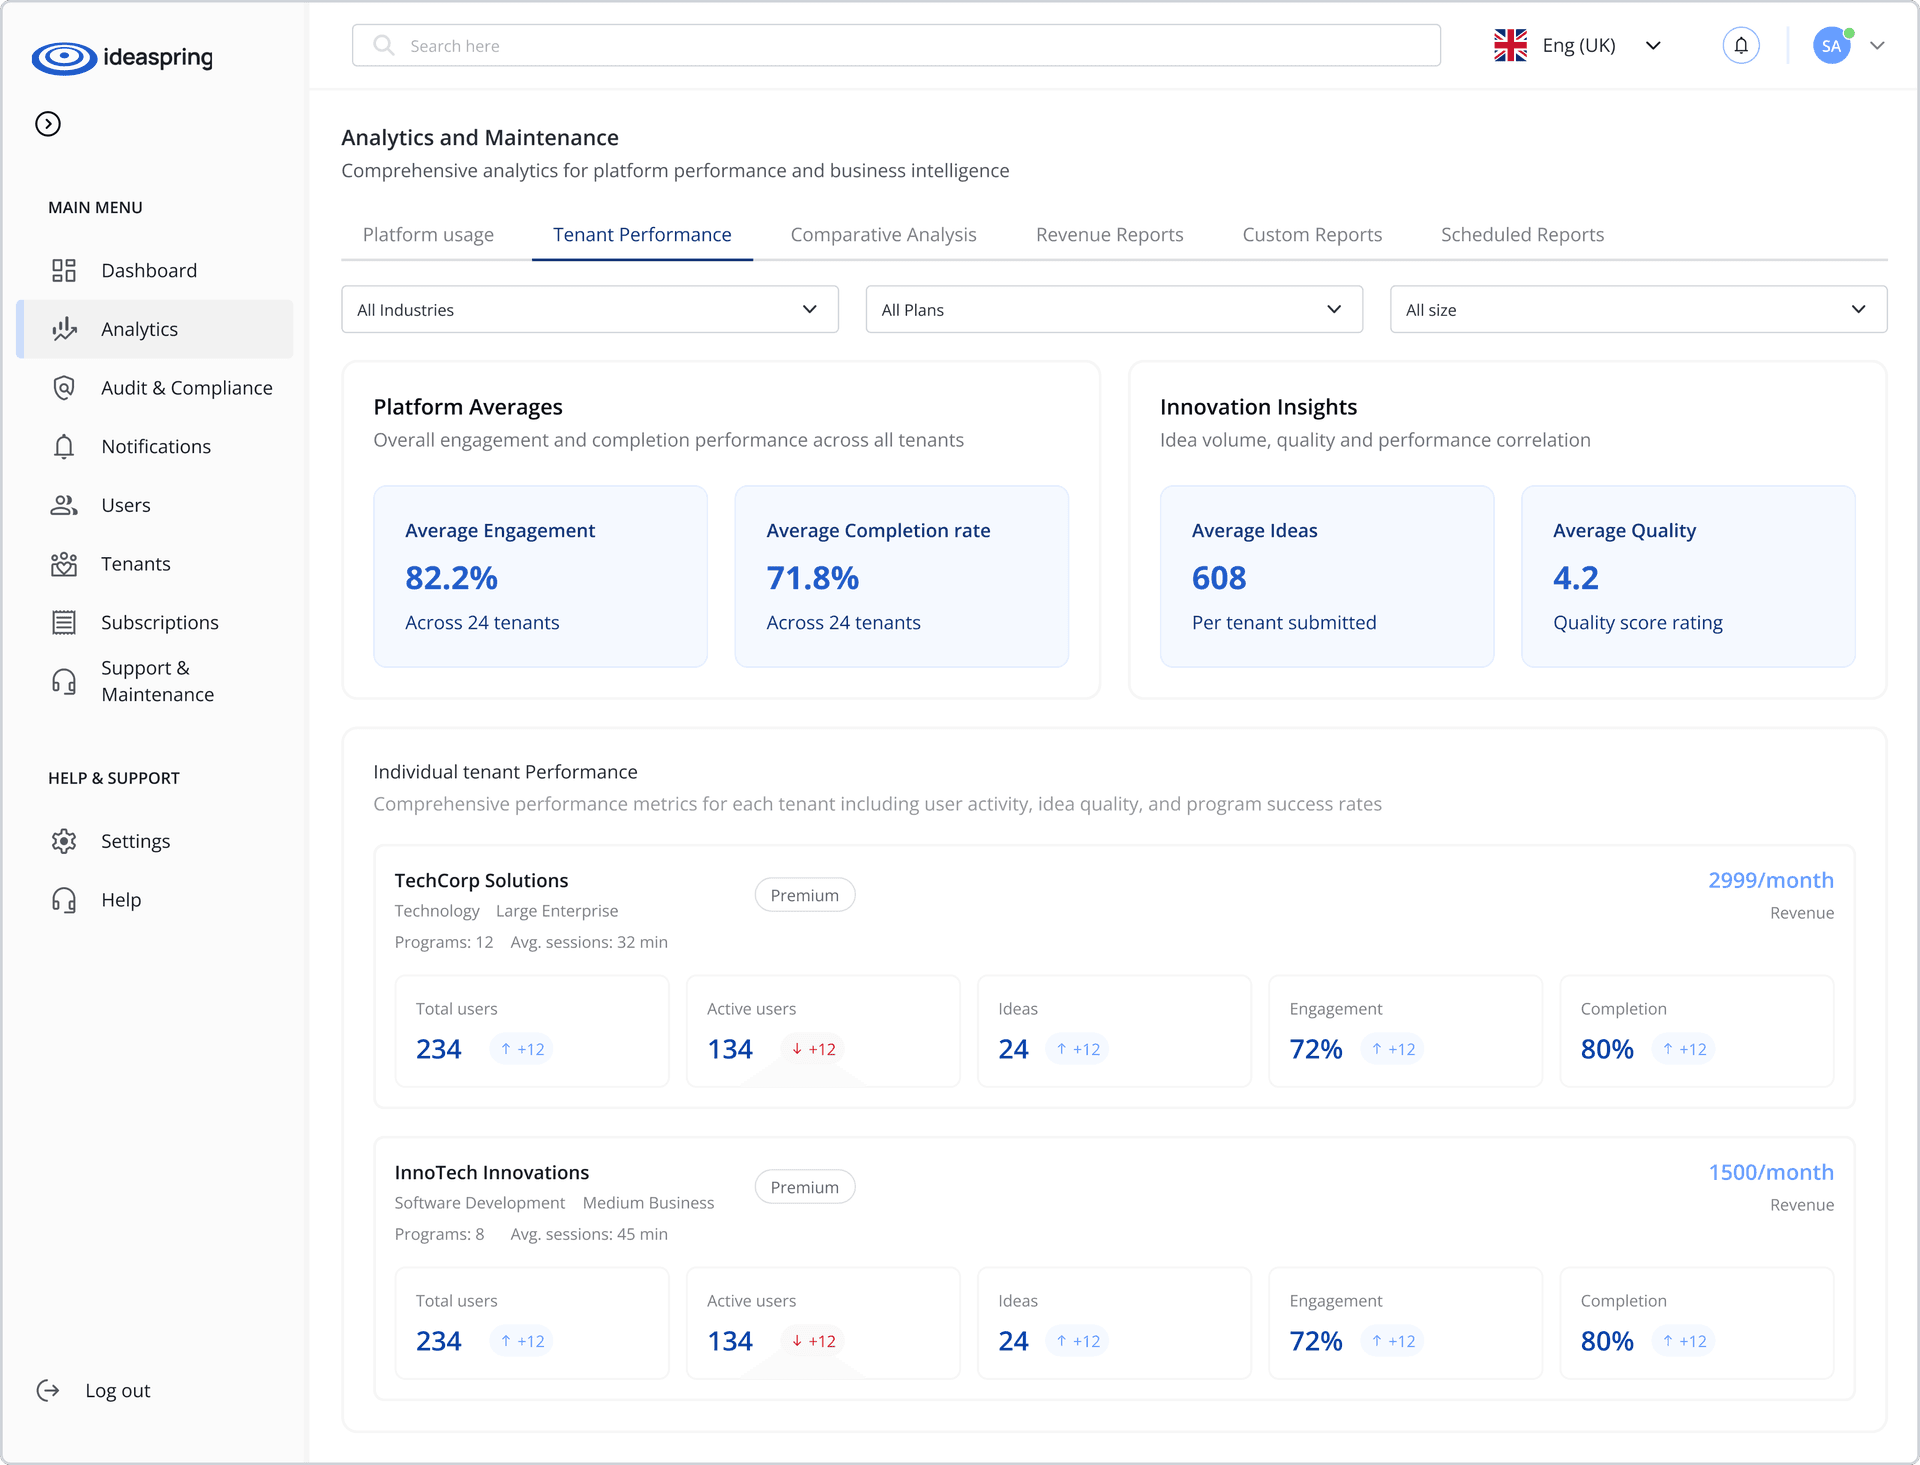
Task: Switch to the Comparative Analysis tab
Action: [883, 235]
